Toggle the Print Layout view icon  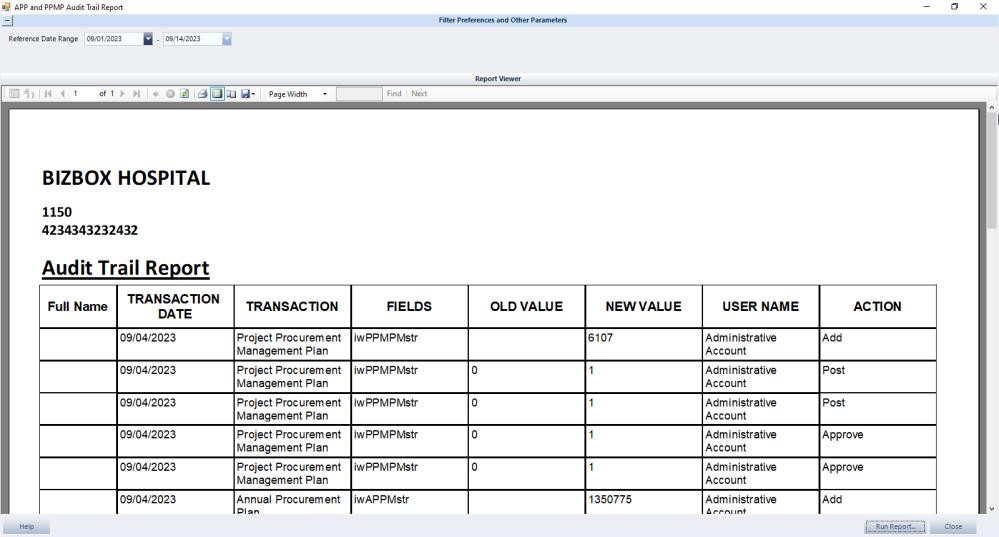217,94
